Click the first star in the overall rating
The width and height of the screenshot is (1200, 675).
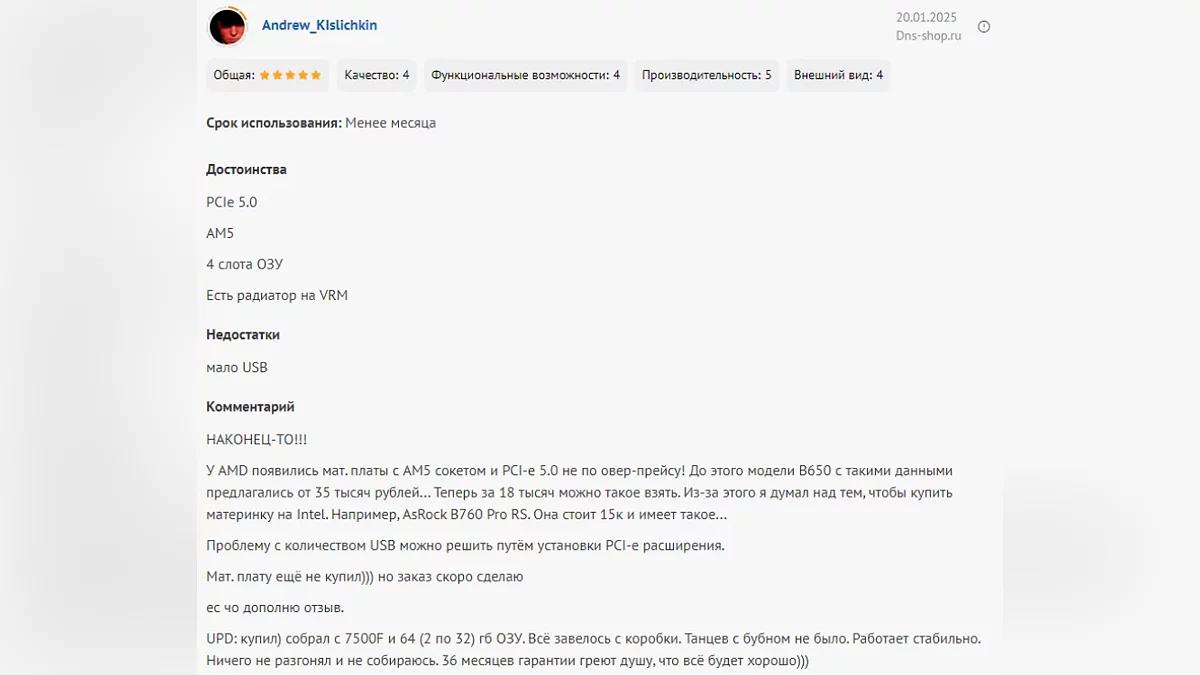[x=265, y=75]
